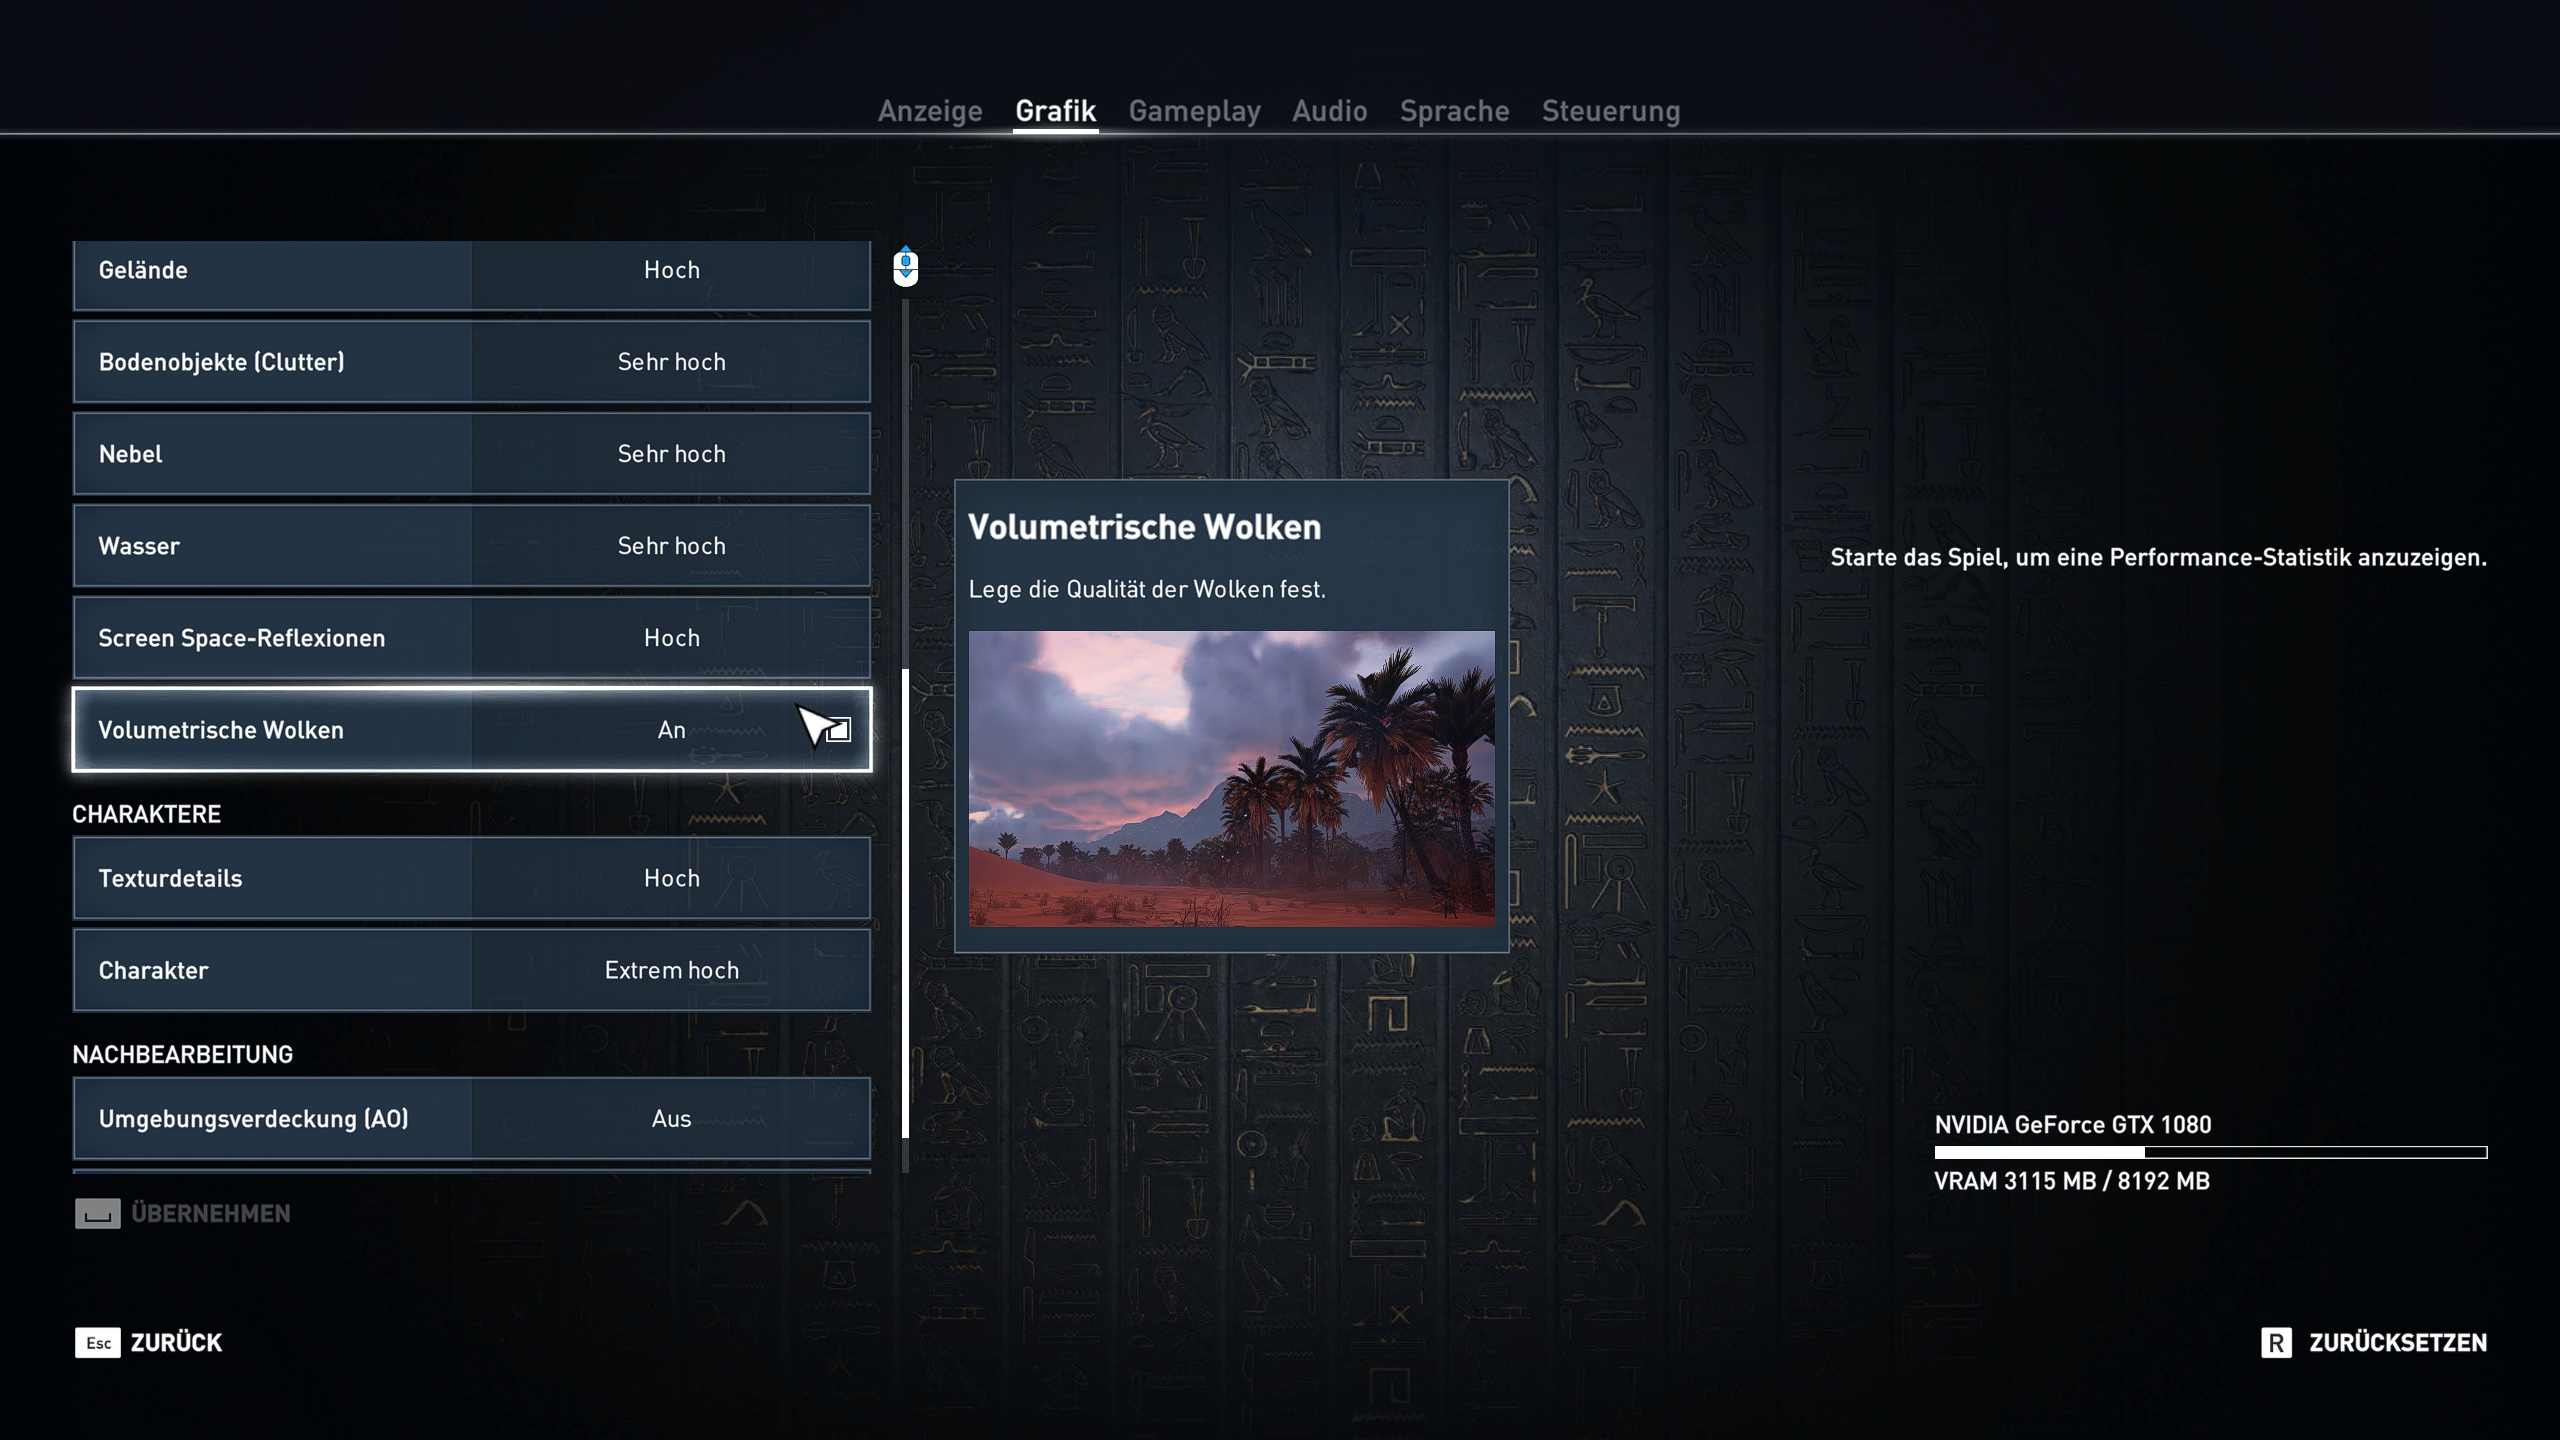Viewport: 2560px width, 1440px height.
Task: Click the Volumetrische Wolken preview image
Action: click(x=1231, y=778)
